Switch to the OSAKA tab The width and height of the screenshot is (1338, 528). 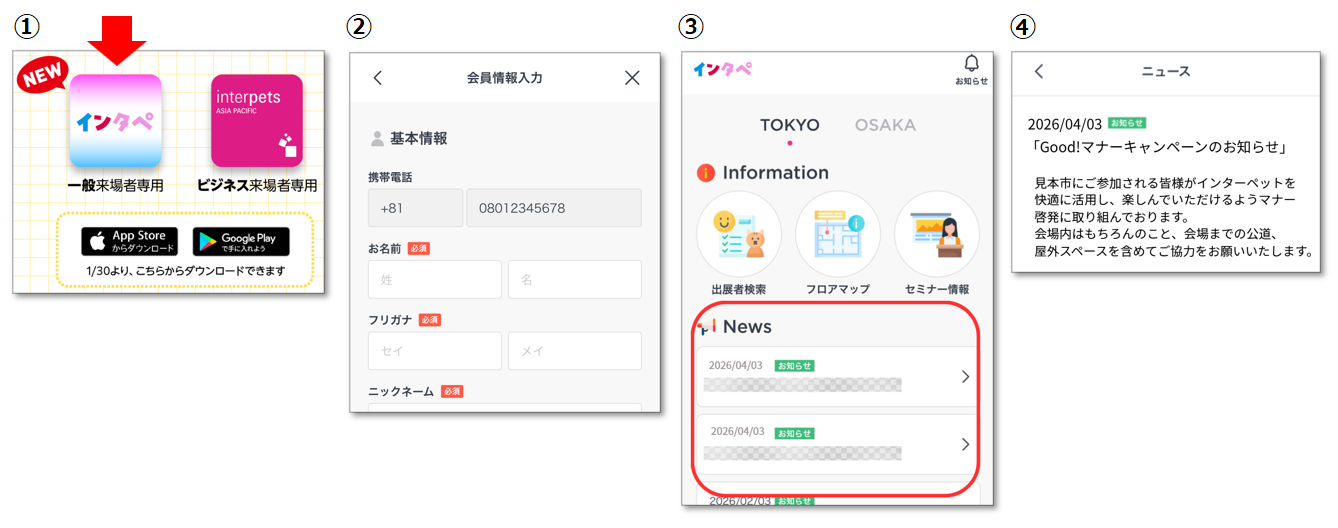pyautogui.click(x=885, y=125)
